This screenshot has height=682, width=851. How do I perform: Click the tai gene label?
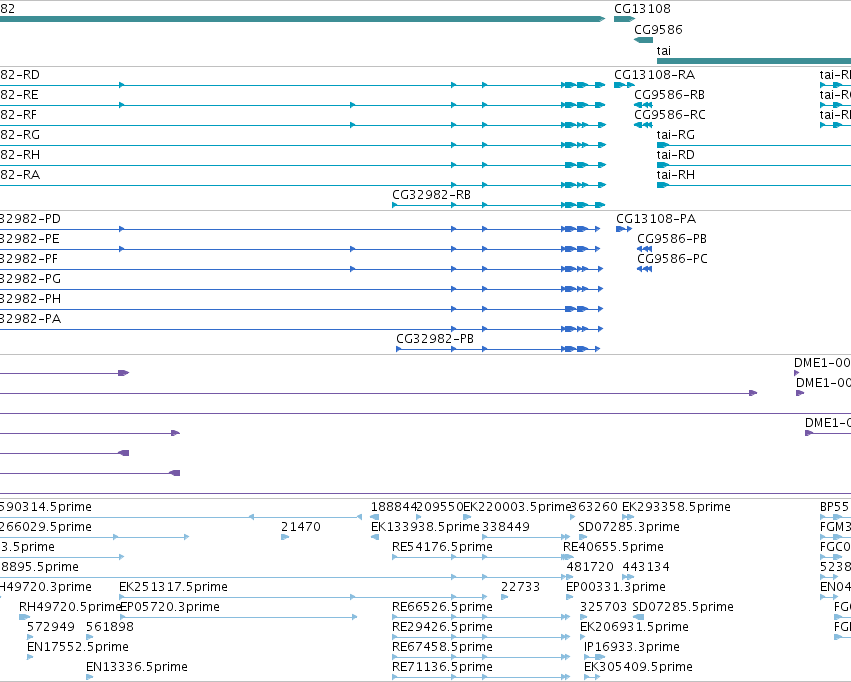(x=664, y=51)
